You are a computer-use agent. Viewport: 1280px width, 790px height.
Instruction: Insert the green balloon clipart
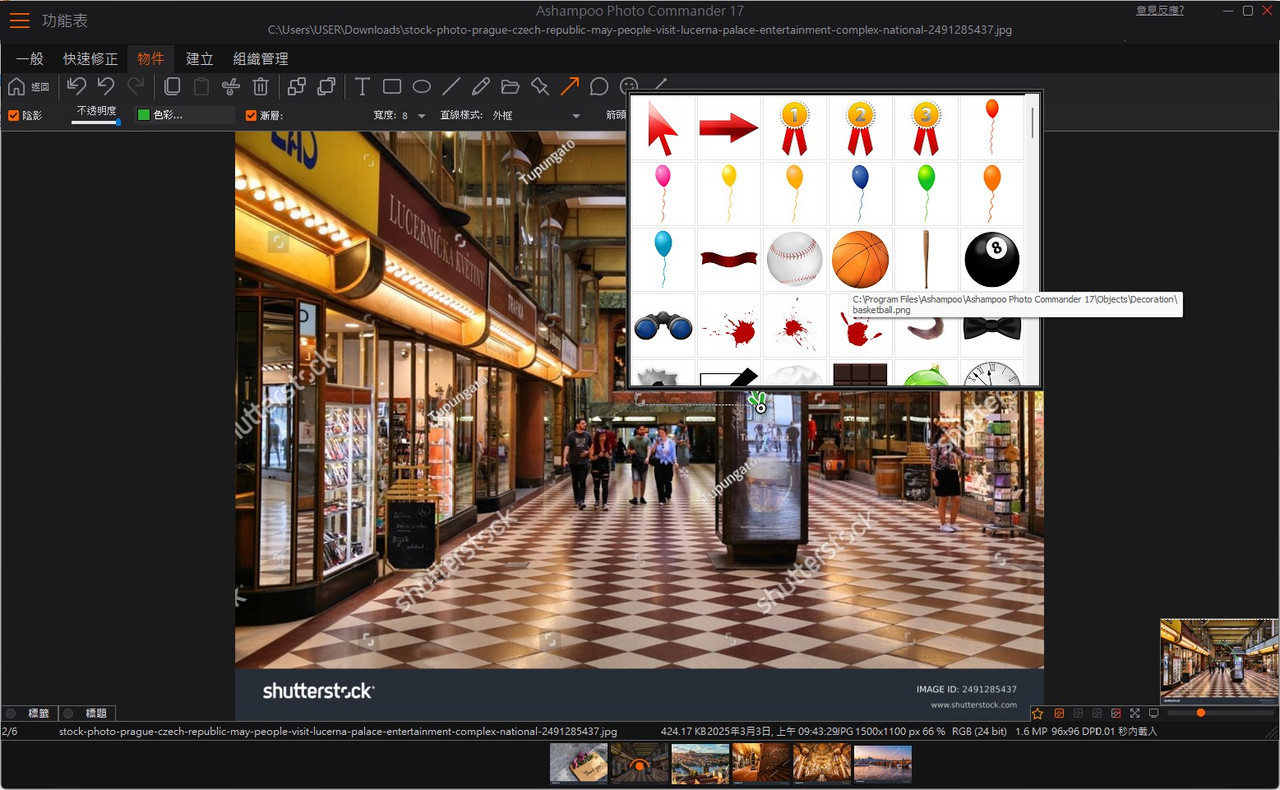point(926,193)
